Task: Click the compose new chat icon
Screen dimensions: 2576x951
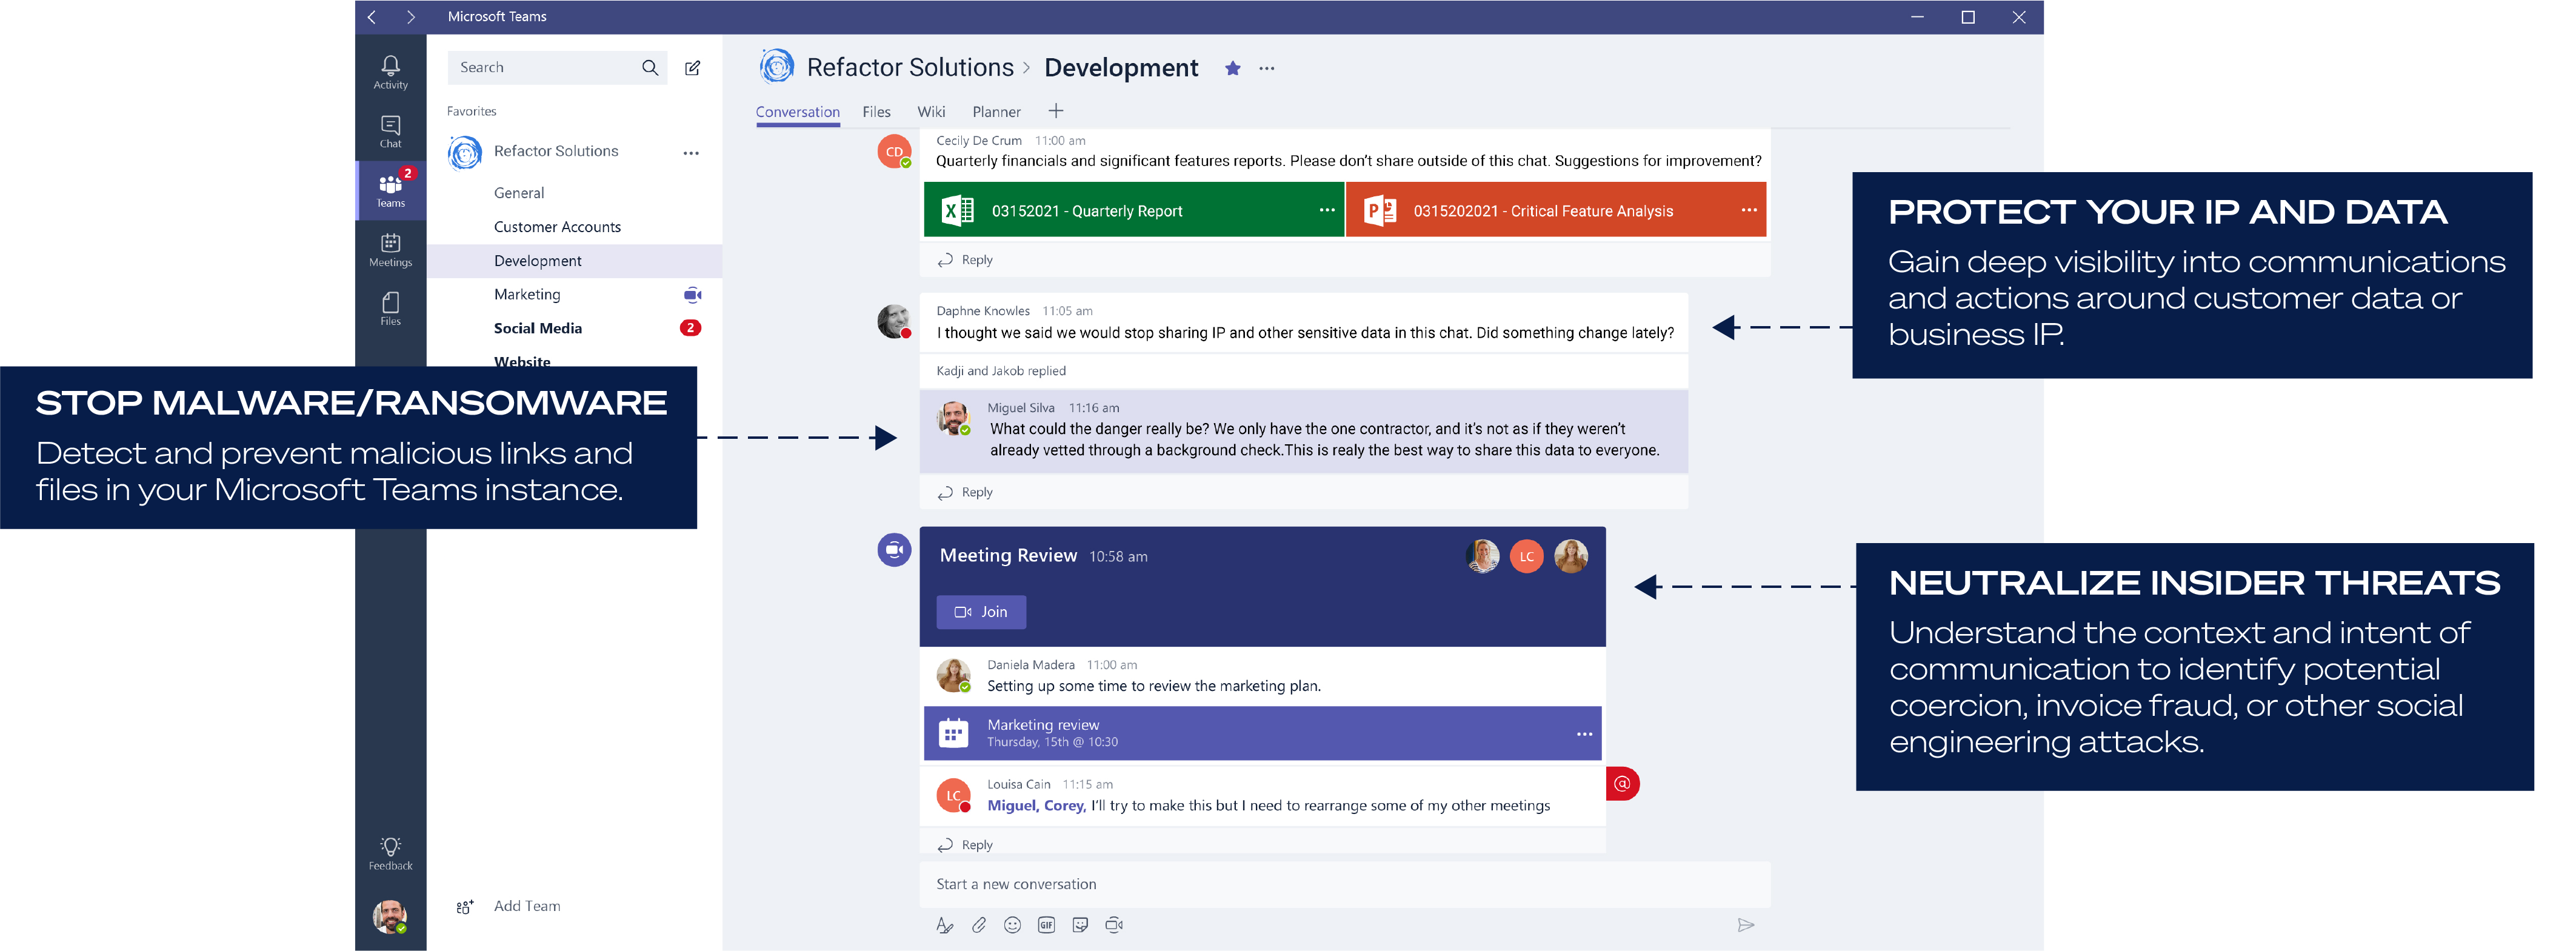Action: pos(692,67)
